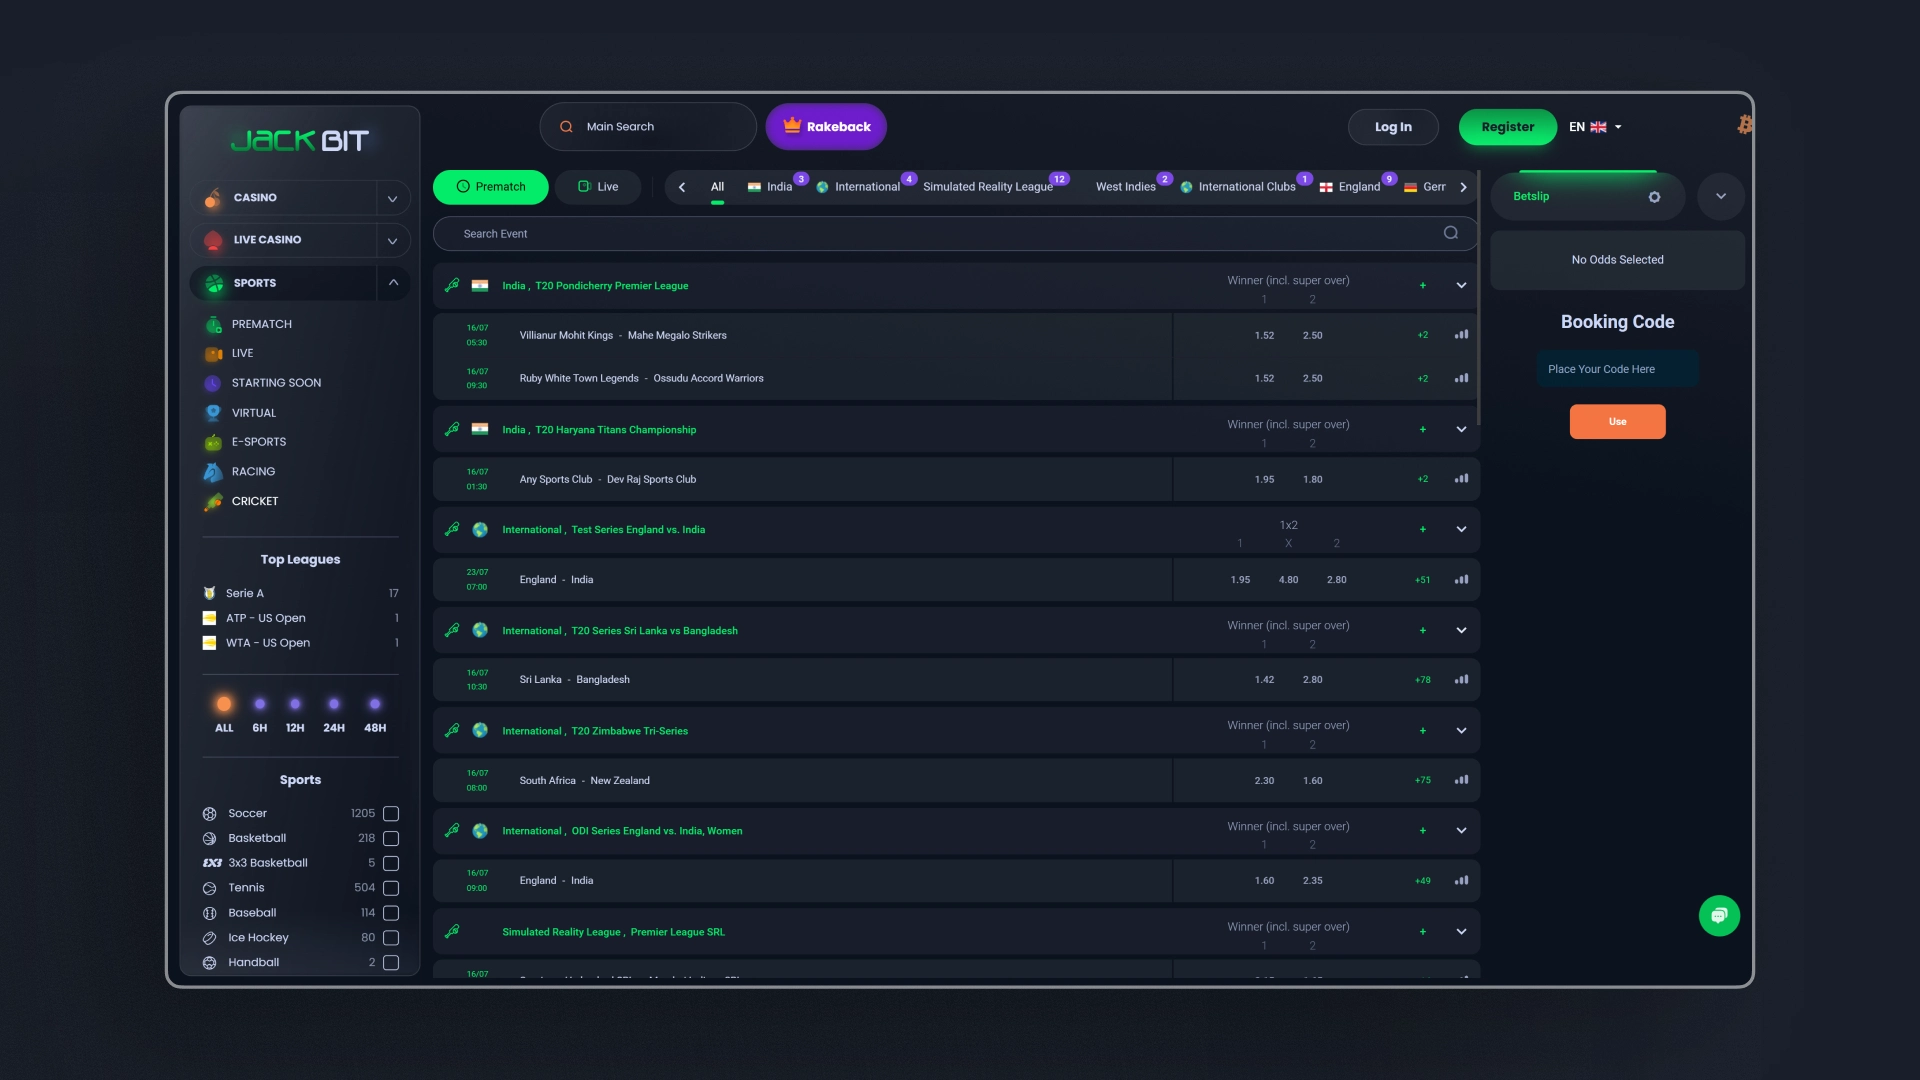Click the Place Your Code Here field

[1617, 369]
